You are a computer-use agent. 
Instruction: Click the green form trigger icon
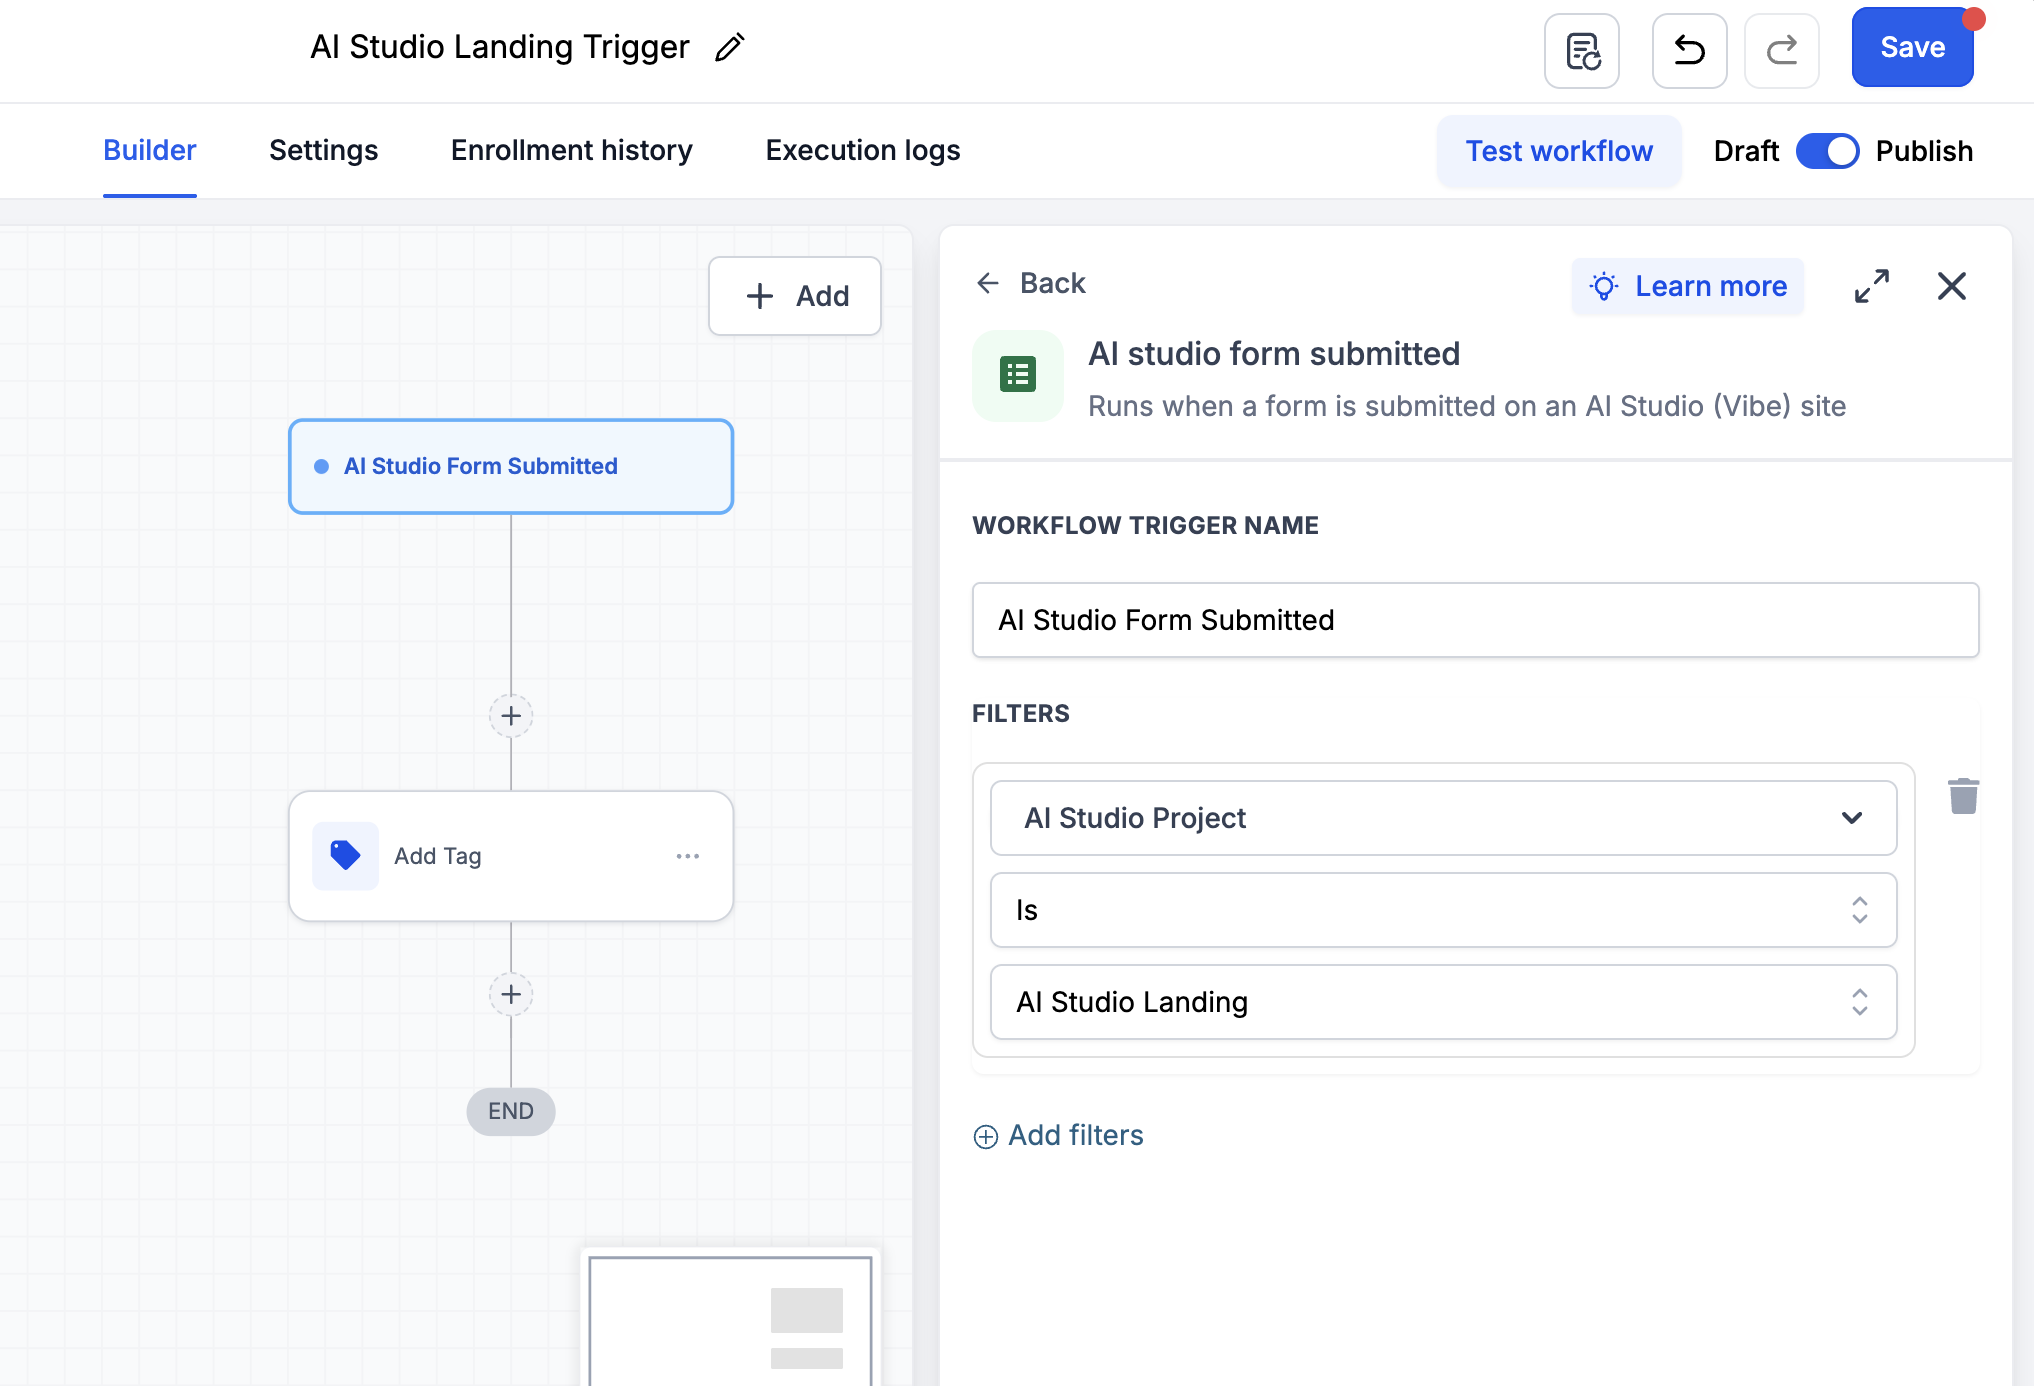[x=1018, y=375]
